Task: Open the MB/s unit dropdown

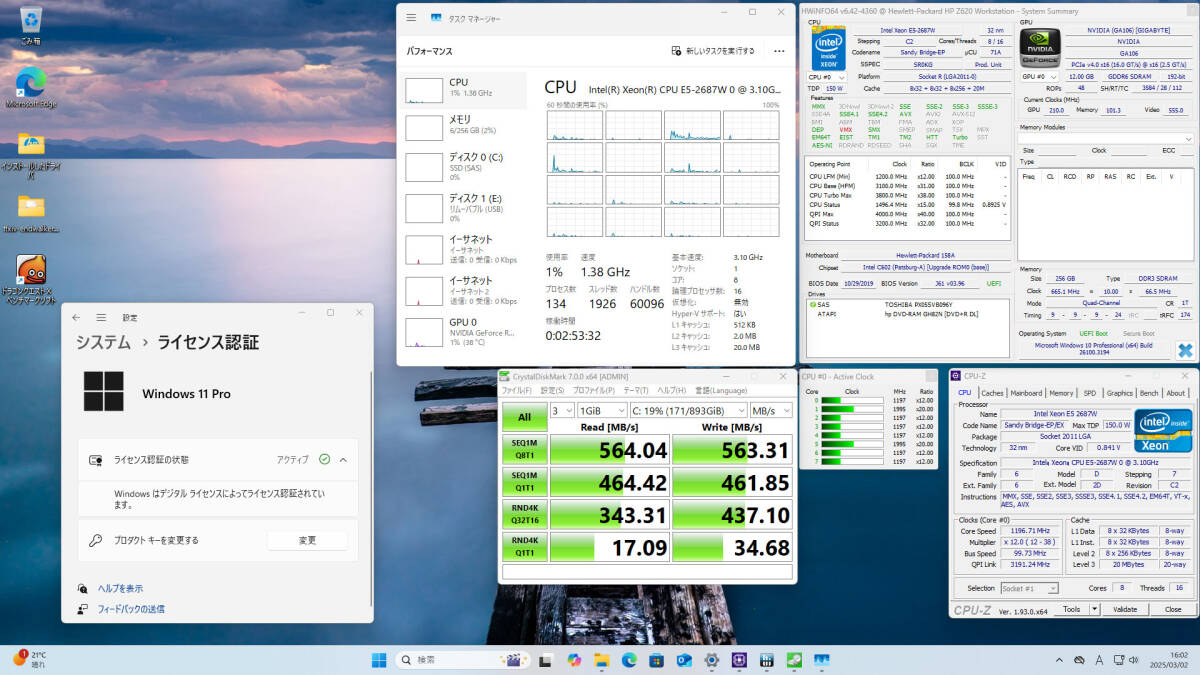Action: (772, 410)
